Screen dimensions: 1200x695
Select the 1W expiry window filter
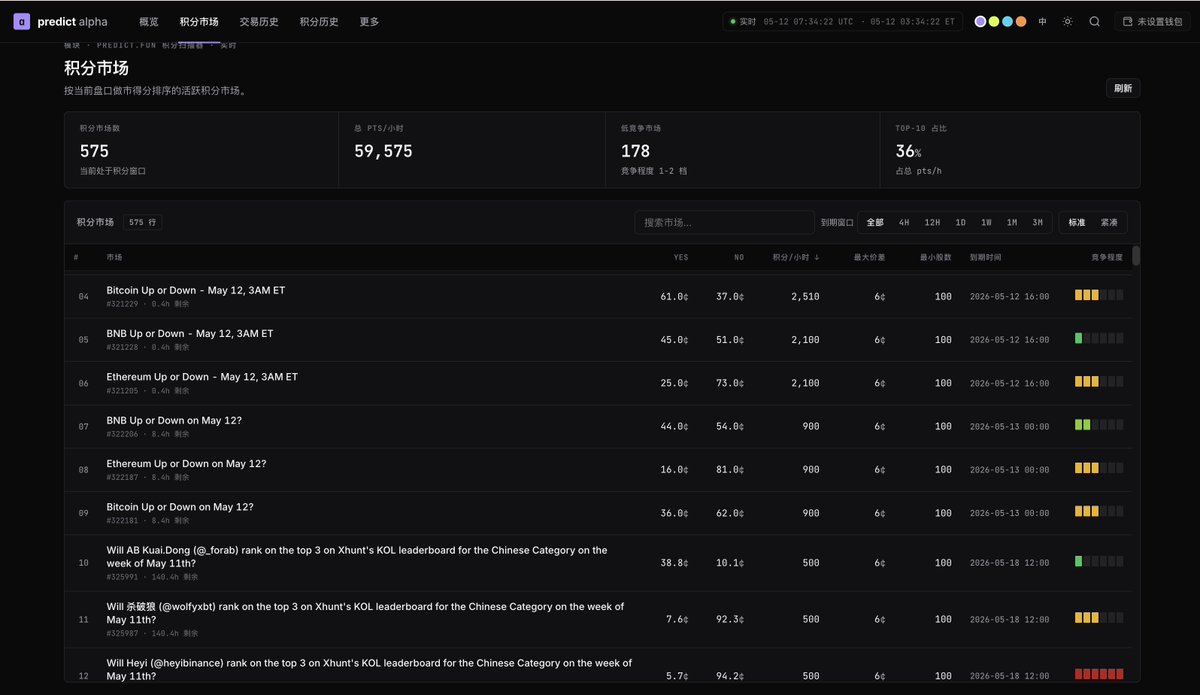pyautogui.click(x=986, y=222)
